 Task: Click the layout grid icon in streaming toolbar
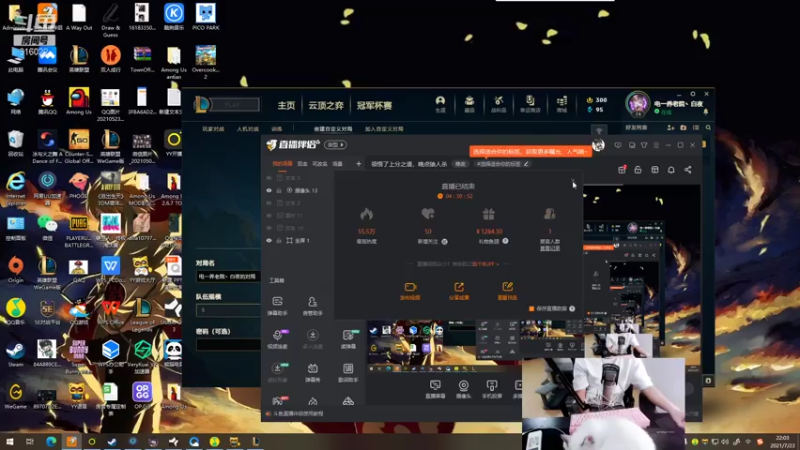pyautogui.click(x=655, y=170)
